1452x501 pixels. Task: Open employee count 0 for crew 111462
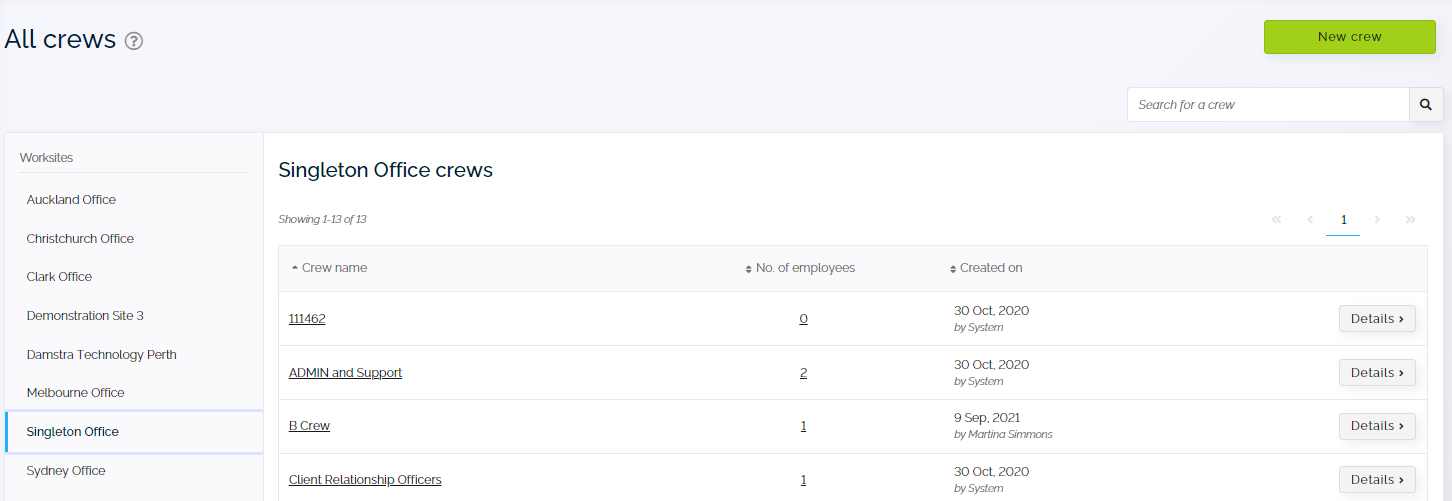[803, 319]
